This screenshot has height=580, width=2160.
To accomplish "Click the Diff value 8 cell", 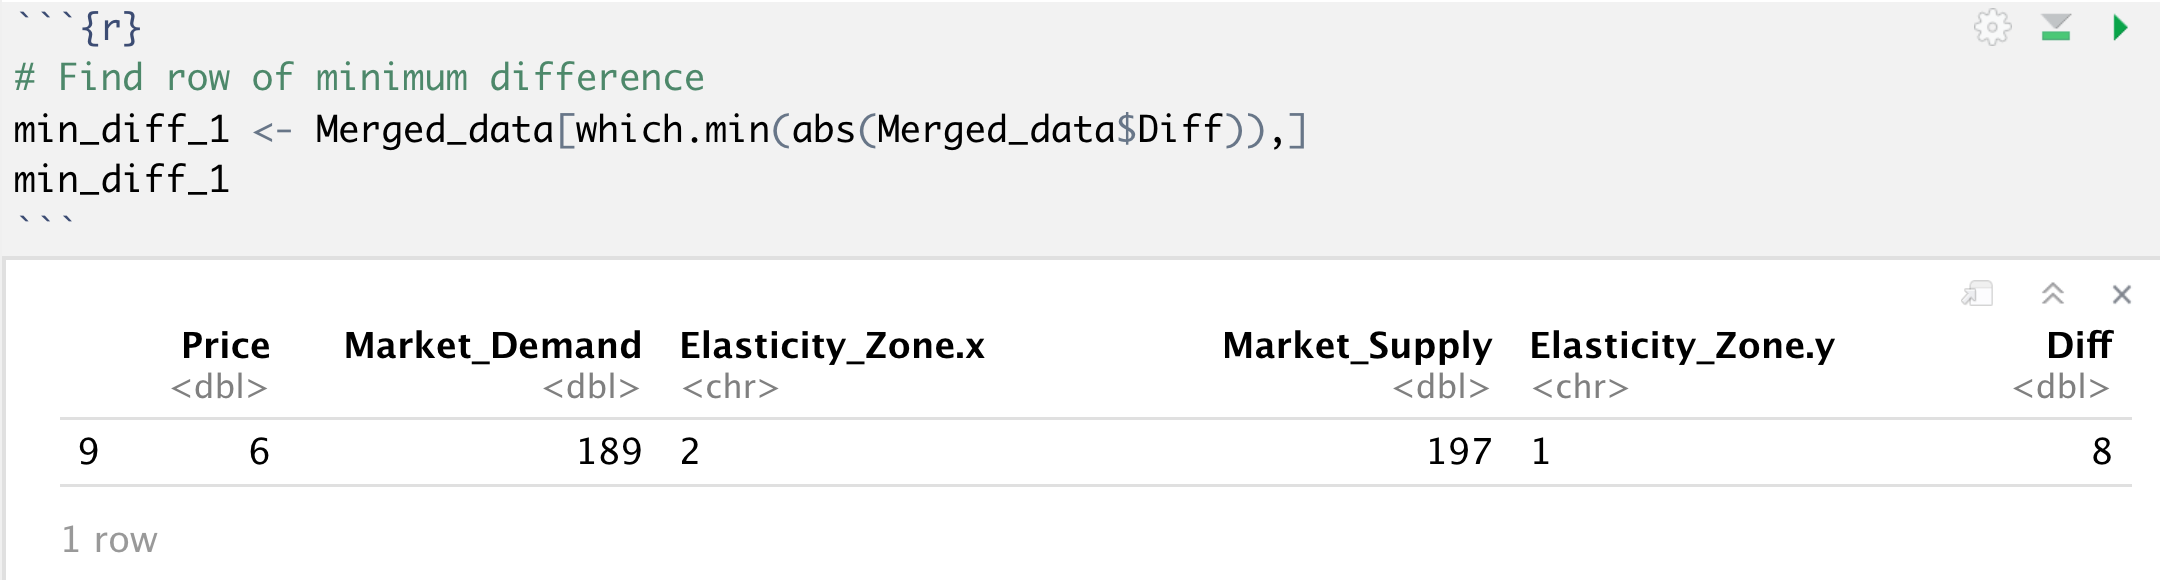I will click(x=2101, y=452).
